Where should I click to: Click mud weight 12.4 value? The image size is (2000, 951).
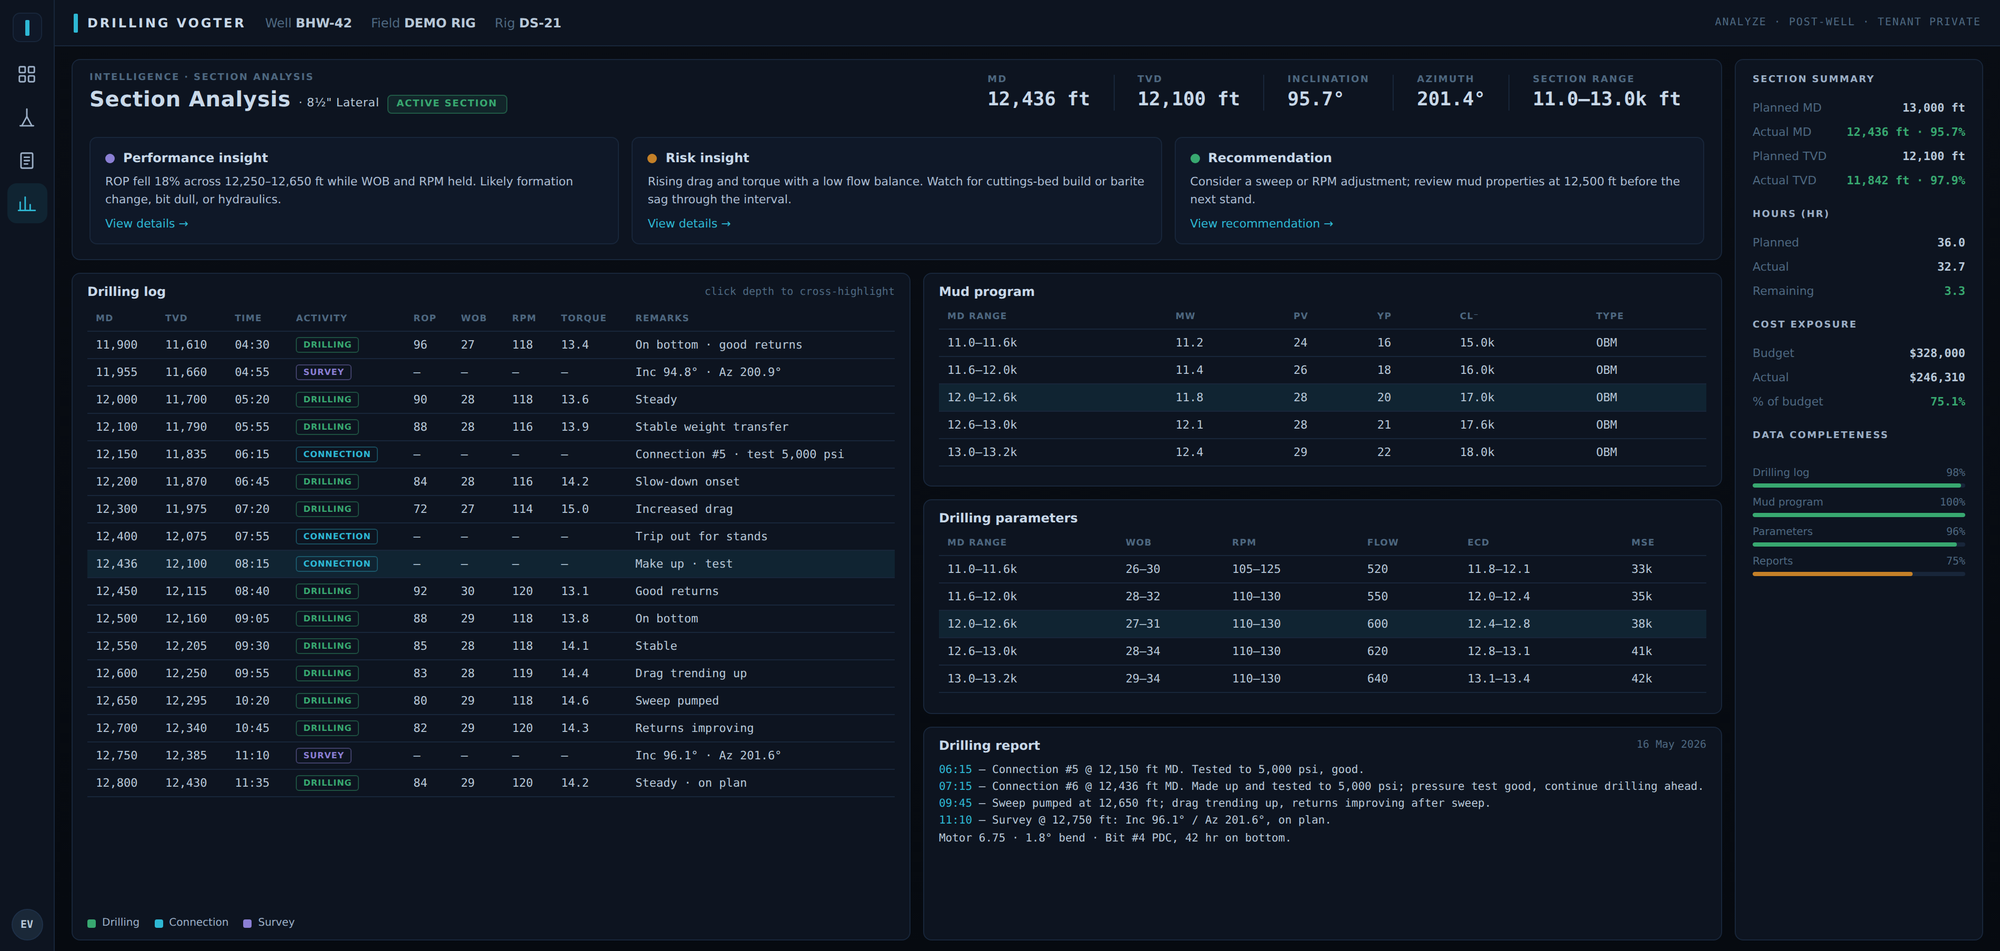1189,452
